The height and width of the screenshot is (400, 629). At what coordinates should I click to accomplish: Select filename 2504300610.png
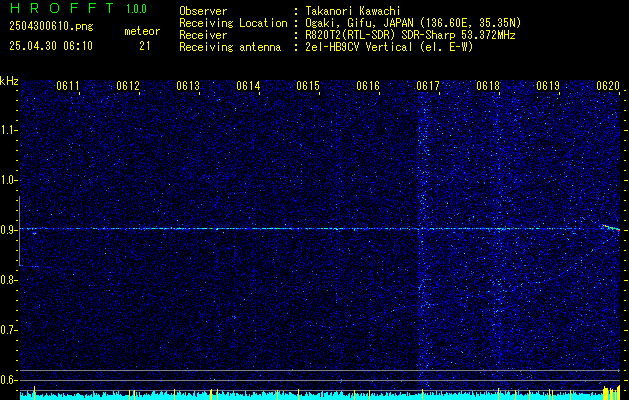click(x=51, y=27)
